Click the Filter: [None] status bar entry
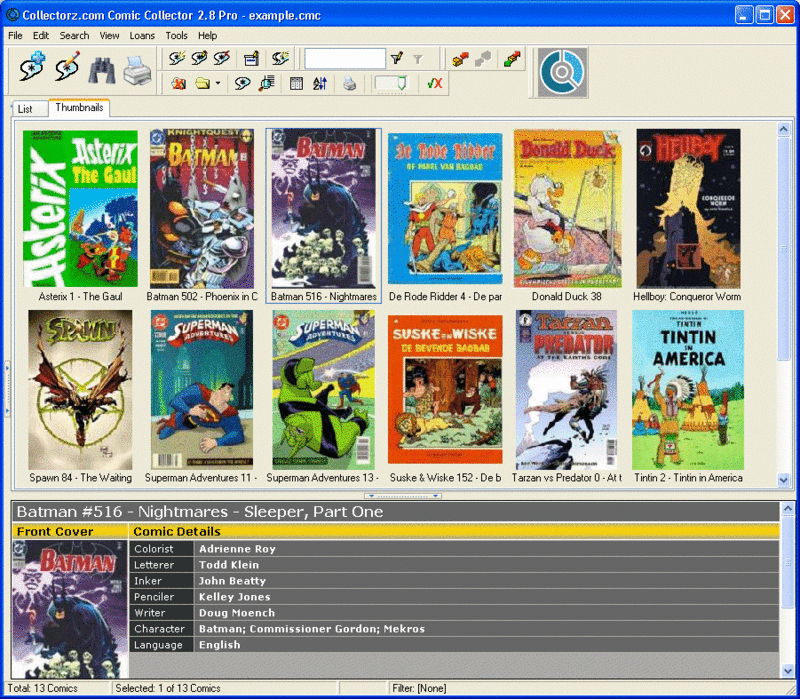800x699 pixels. click(x=419, y=688)
